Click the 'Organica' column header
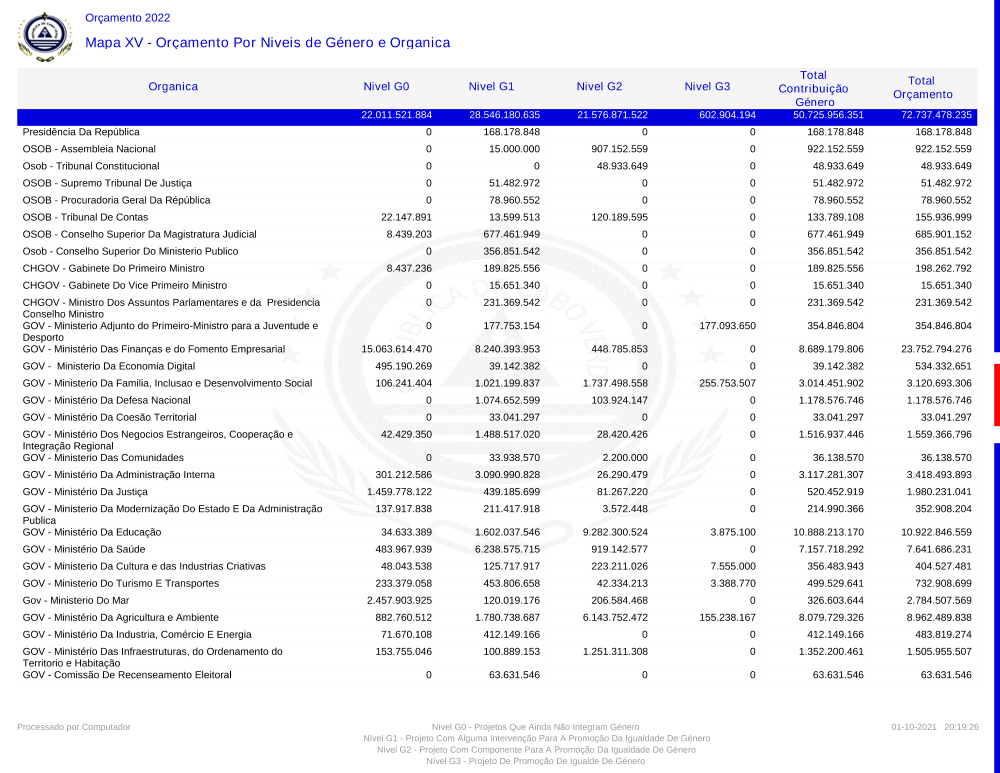Viewport: 1000px width, 773px height. pos(173,87)
